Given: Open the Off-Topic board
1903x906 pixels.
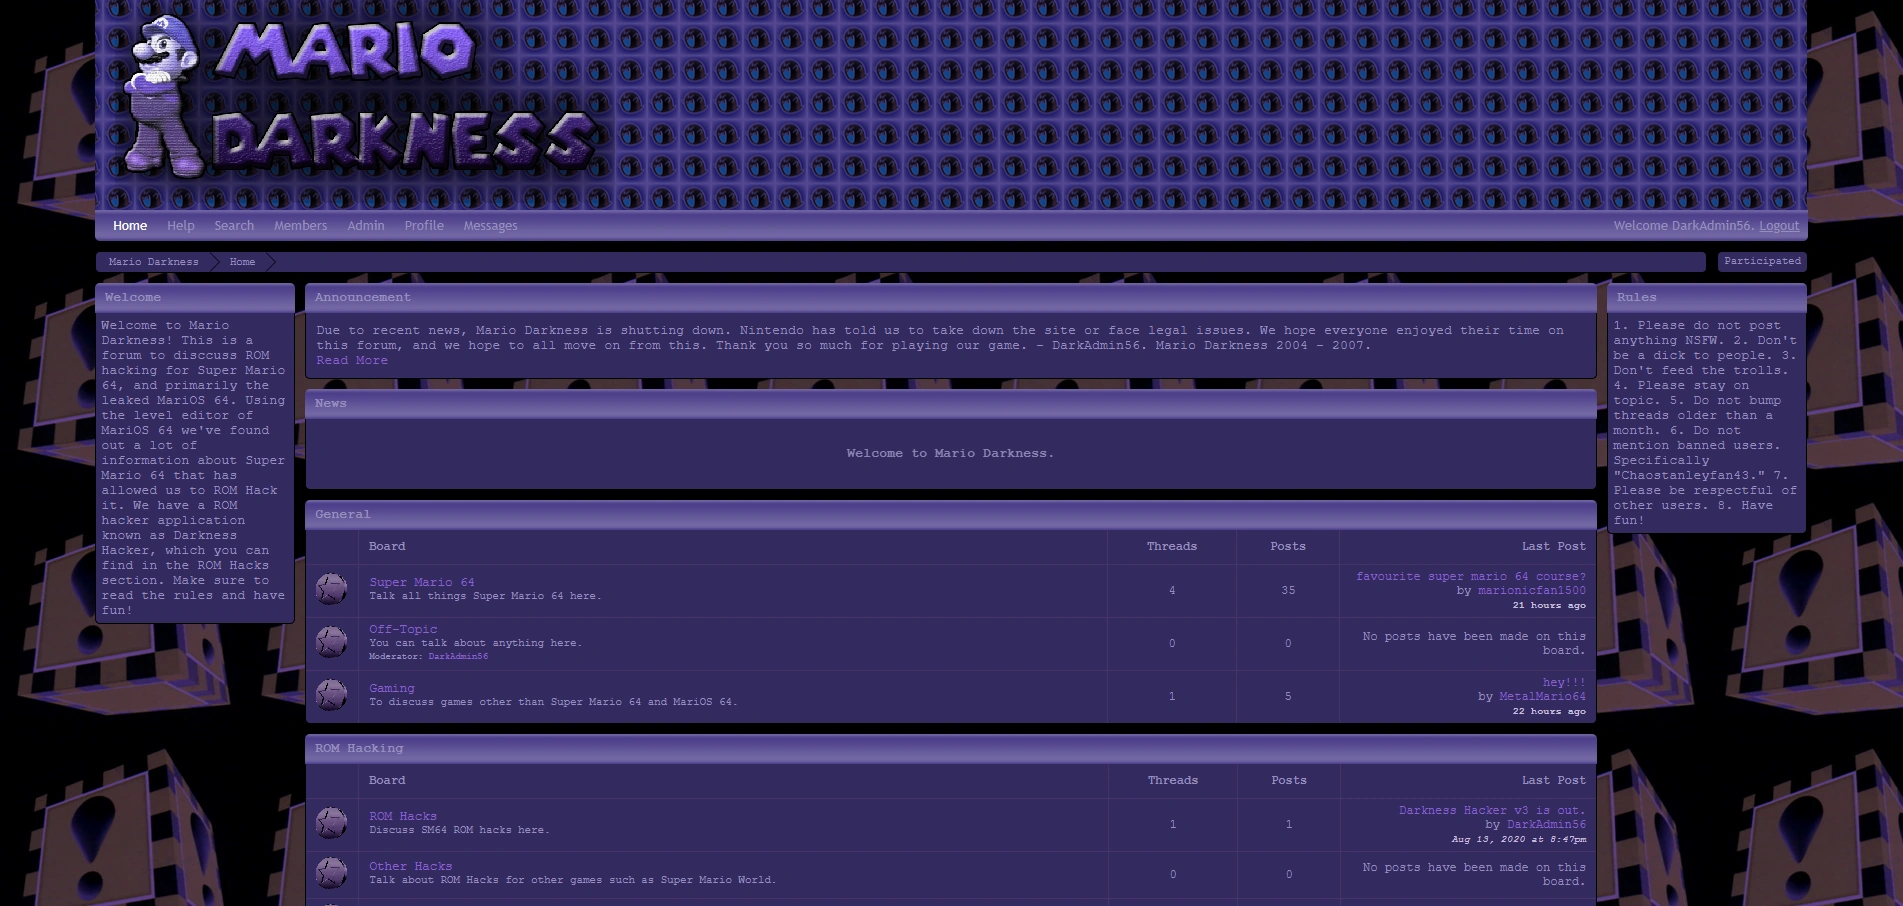Looking at the screenshot, I should coord(403,629).
